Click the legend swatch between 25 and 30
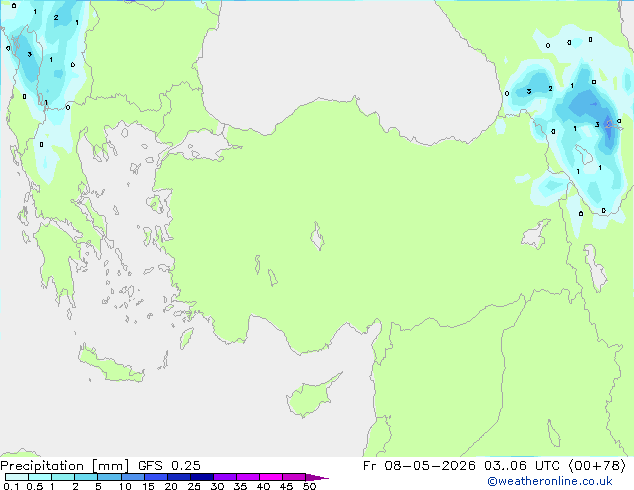 [x=202, y=477]
